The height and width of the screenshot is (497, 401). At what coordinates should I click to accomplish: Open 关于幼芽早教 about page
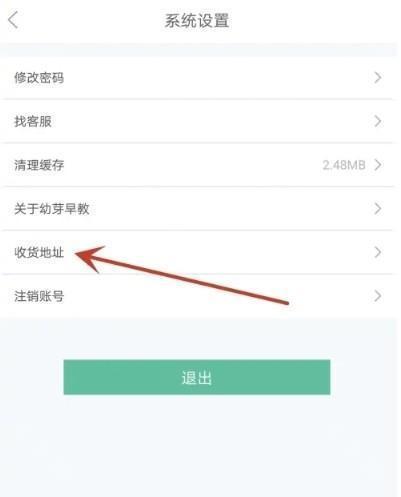click(x=197, y=209)
